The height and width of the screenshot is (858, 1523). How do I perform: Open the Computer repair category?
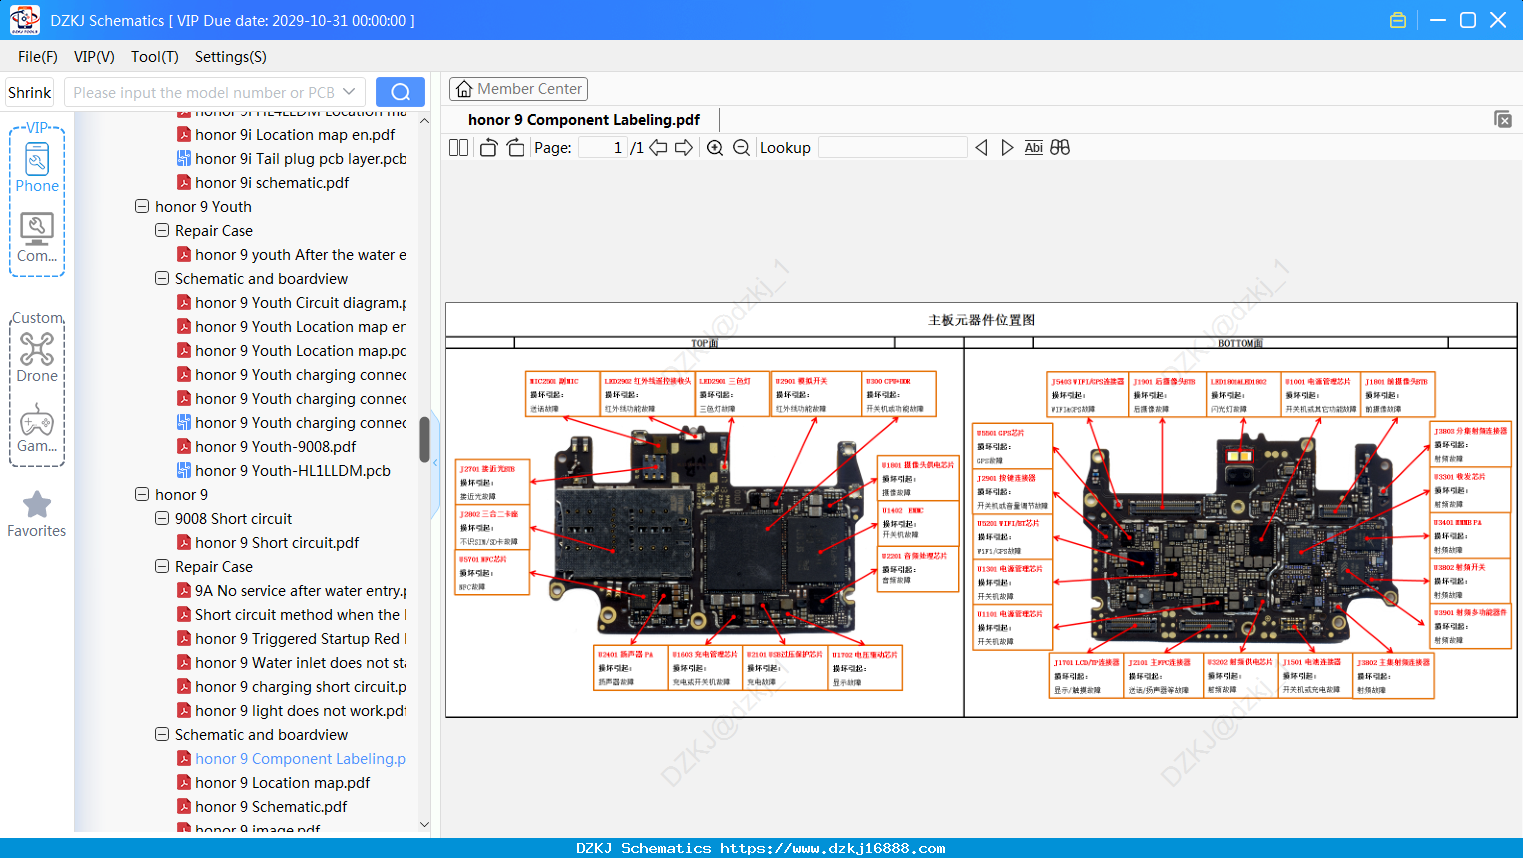point(37,238)
